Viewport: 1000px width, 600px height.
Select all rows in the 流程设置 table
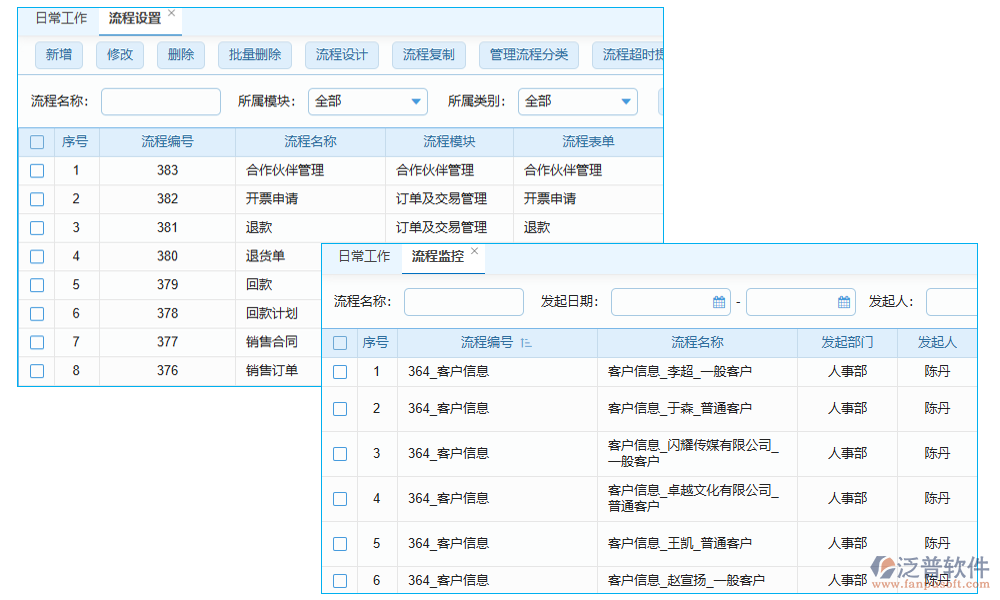point(36,142)
